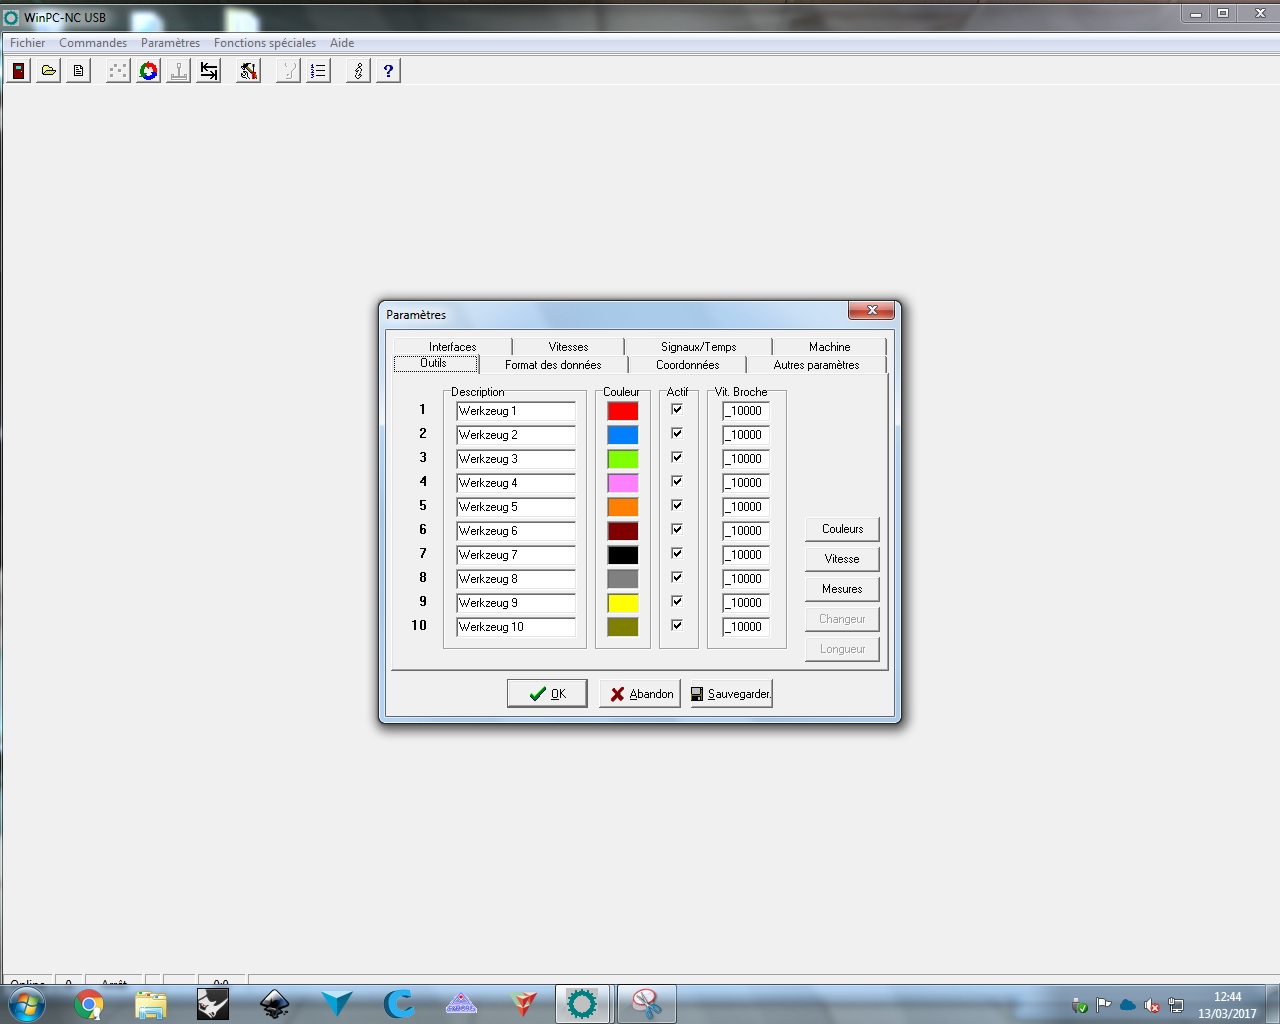
Task: Click the info toolbar icon
Action: tap(358, 71)
